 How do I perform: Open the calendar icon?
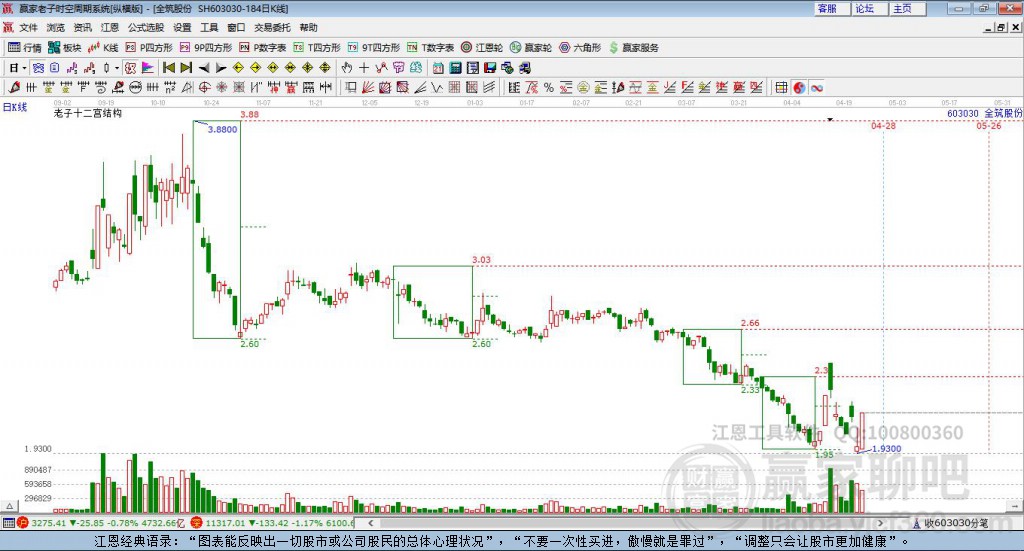click(438, 68)
